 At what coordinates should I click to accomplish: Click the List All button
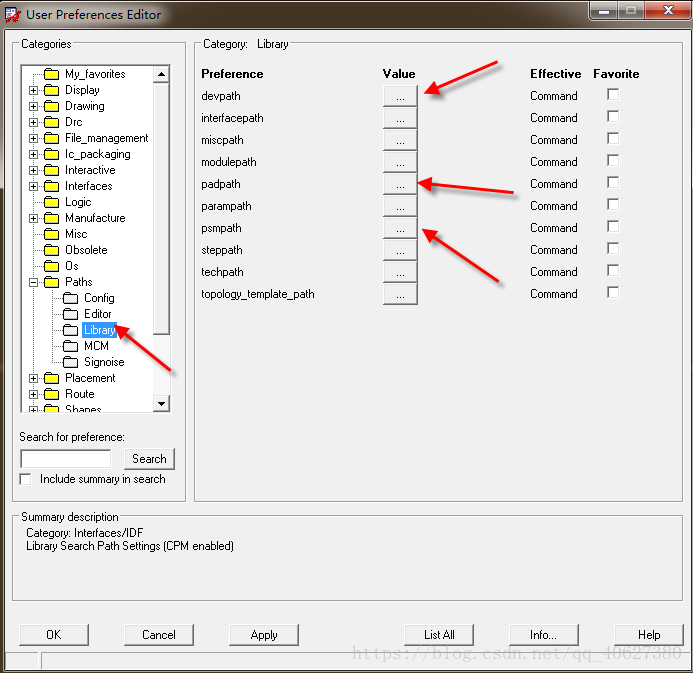click(x=439, y=635)
